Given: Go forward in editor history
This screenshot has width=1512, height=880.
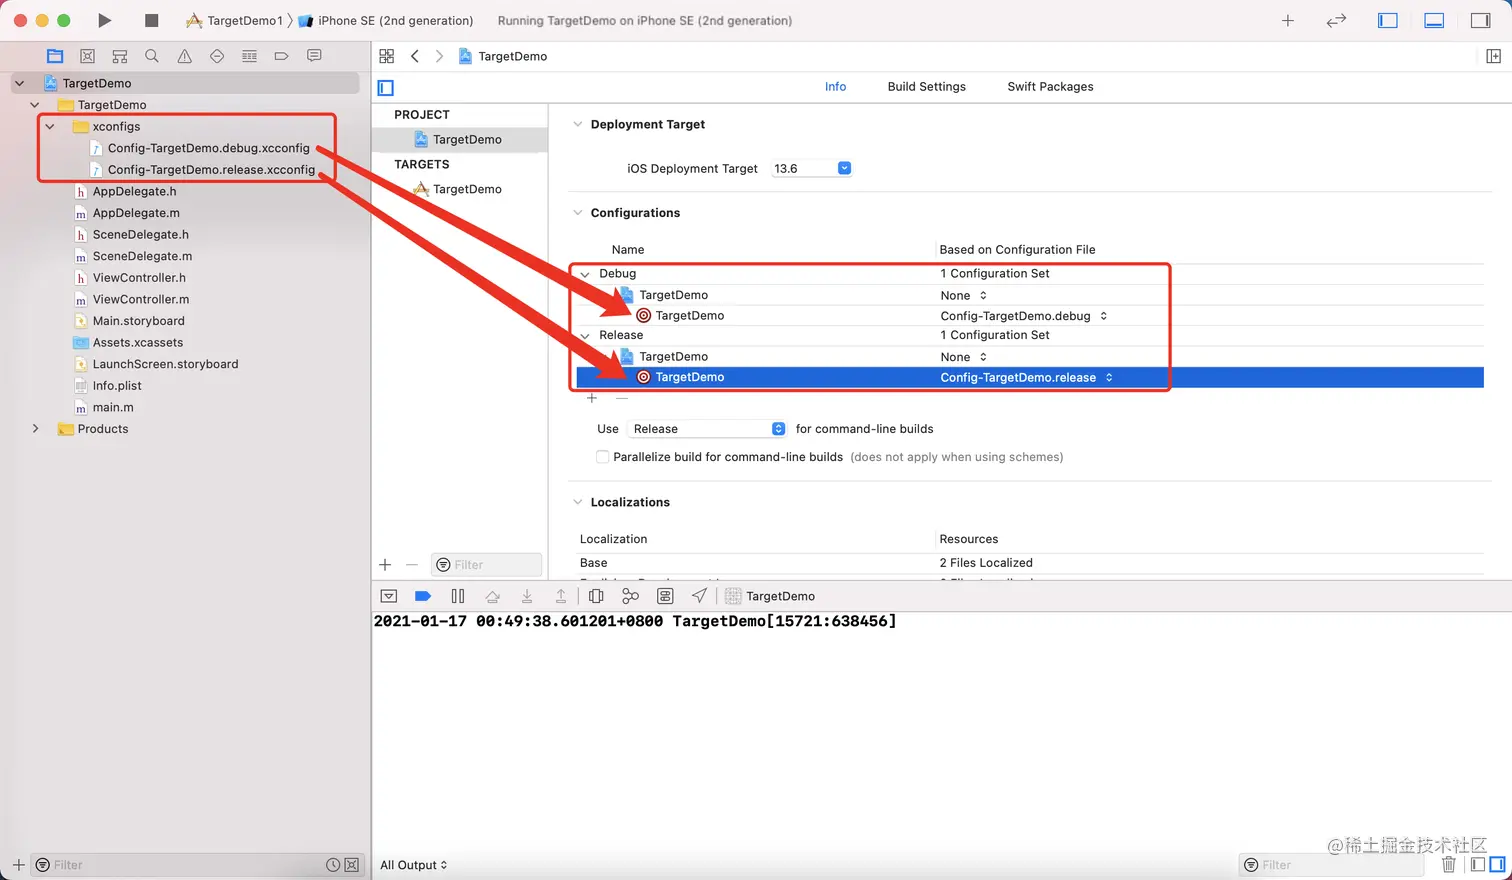Looking at the screenshot, I should coord(439,56).
